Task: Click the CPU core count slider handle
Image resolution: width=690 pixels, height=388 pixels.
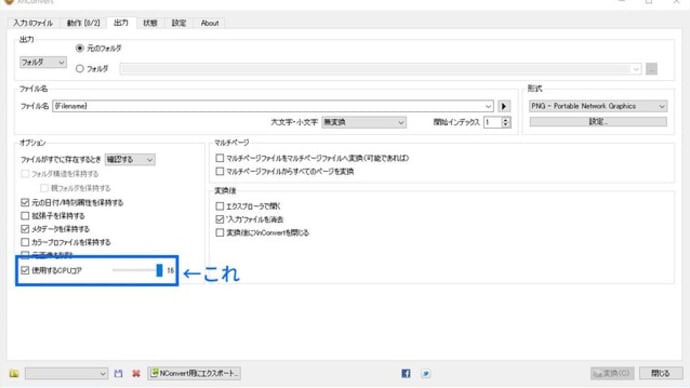Action: 159,270
